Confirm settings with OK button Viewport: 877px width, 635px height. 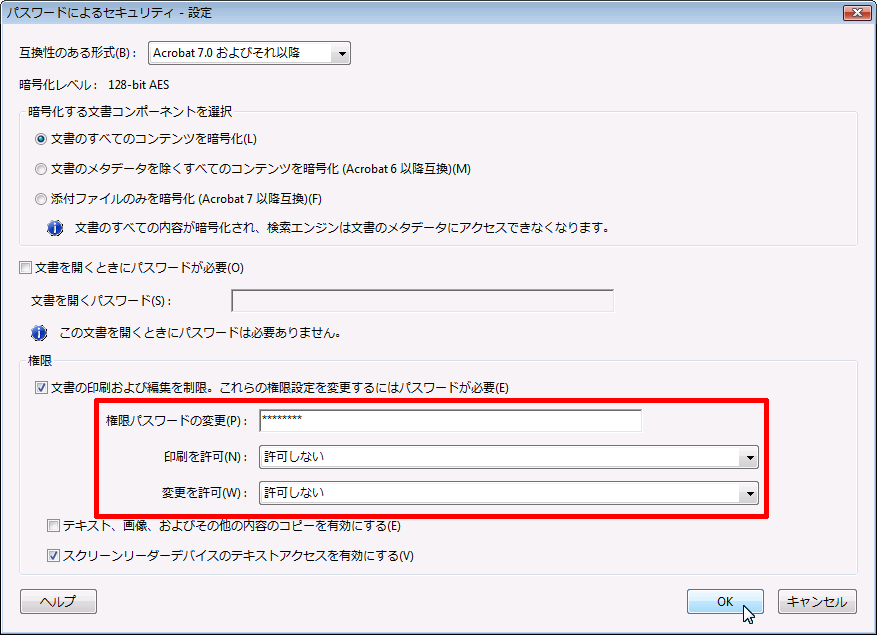pos(725,601)
